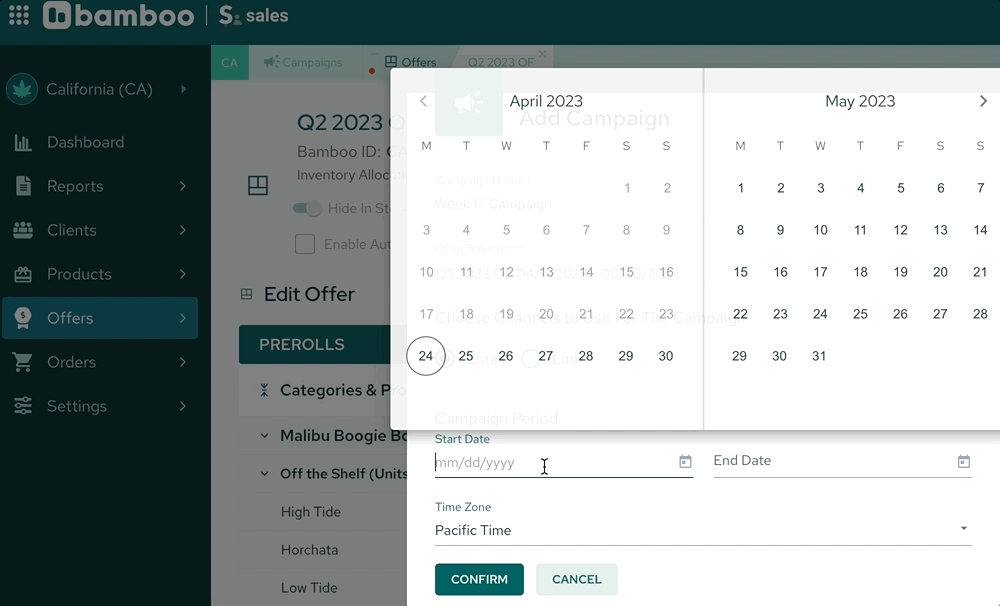Click the Categories collapse arrows icon
This screenshot has height=606, width=1000.
tap(264, 390)
